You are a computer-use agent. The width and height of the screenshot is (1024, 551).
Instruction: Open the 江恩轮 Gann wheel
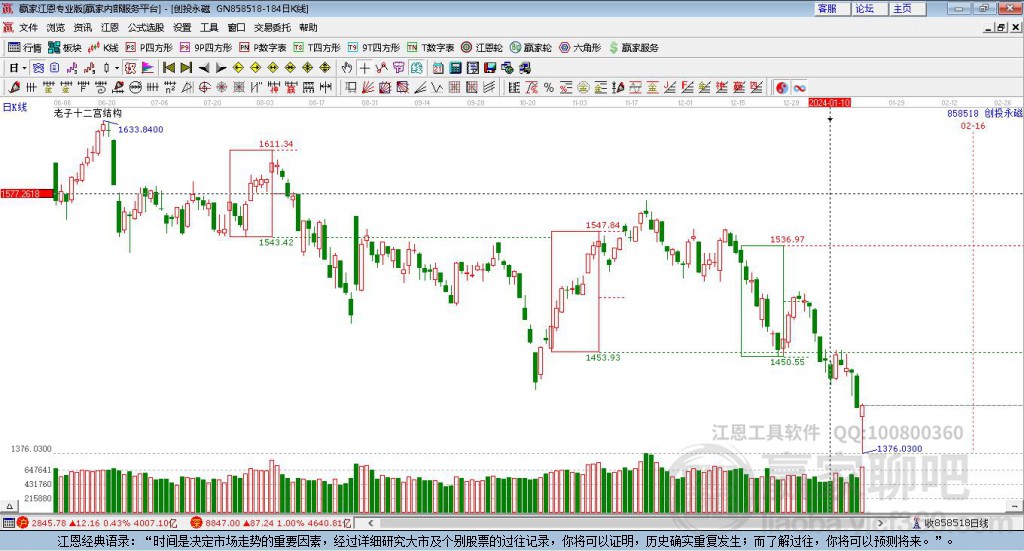click(482, 48)
